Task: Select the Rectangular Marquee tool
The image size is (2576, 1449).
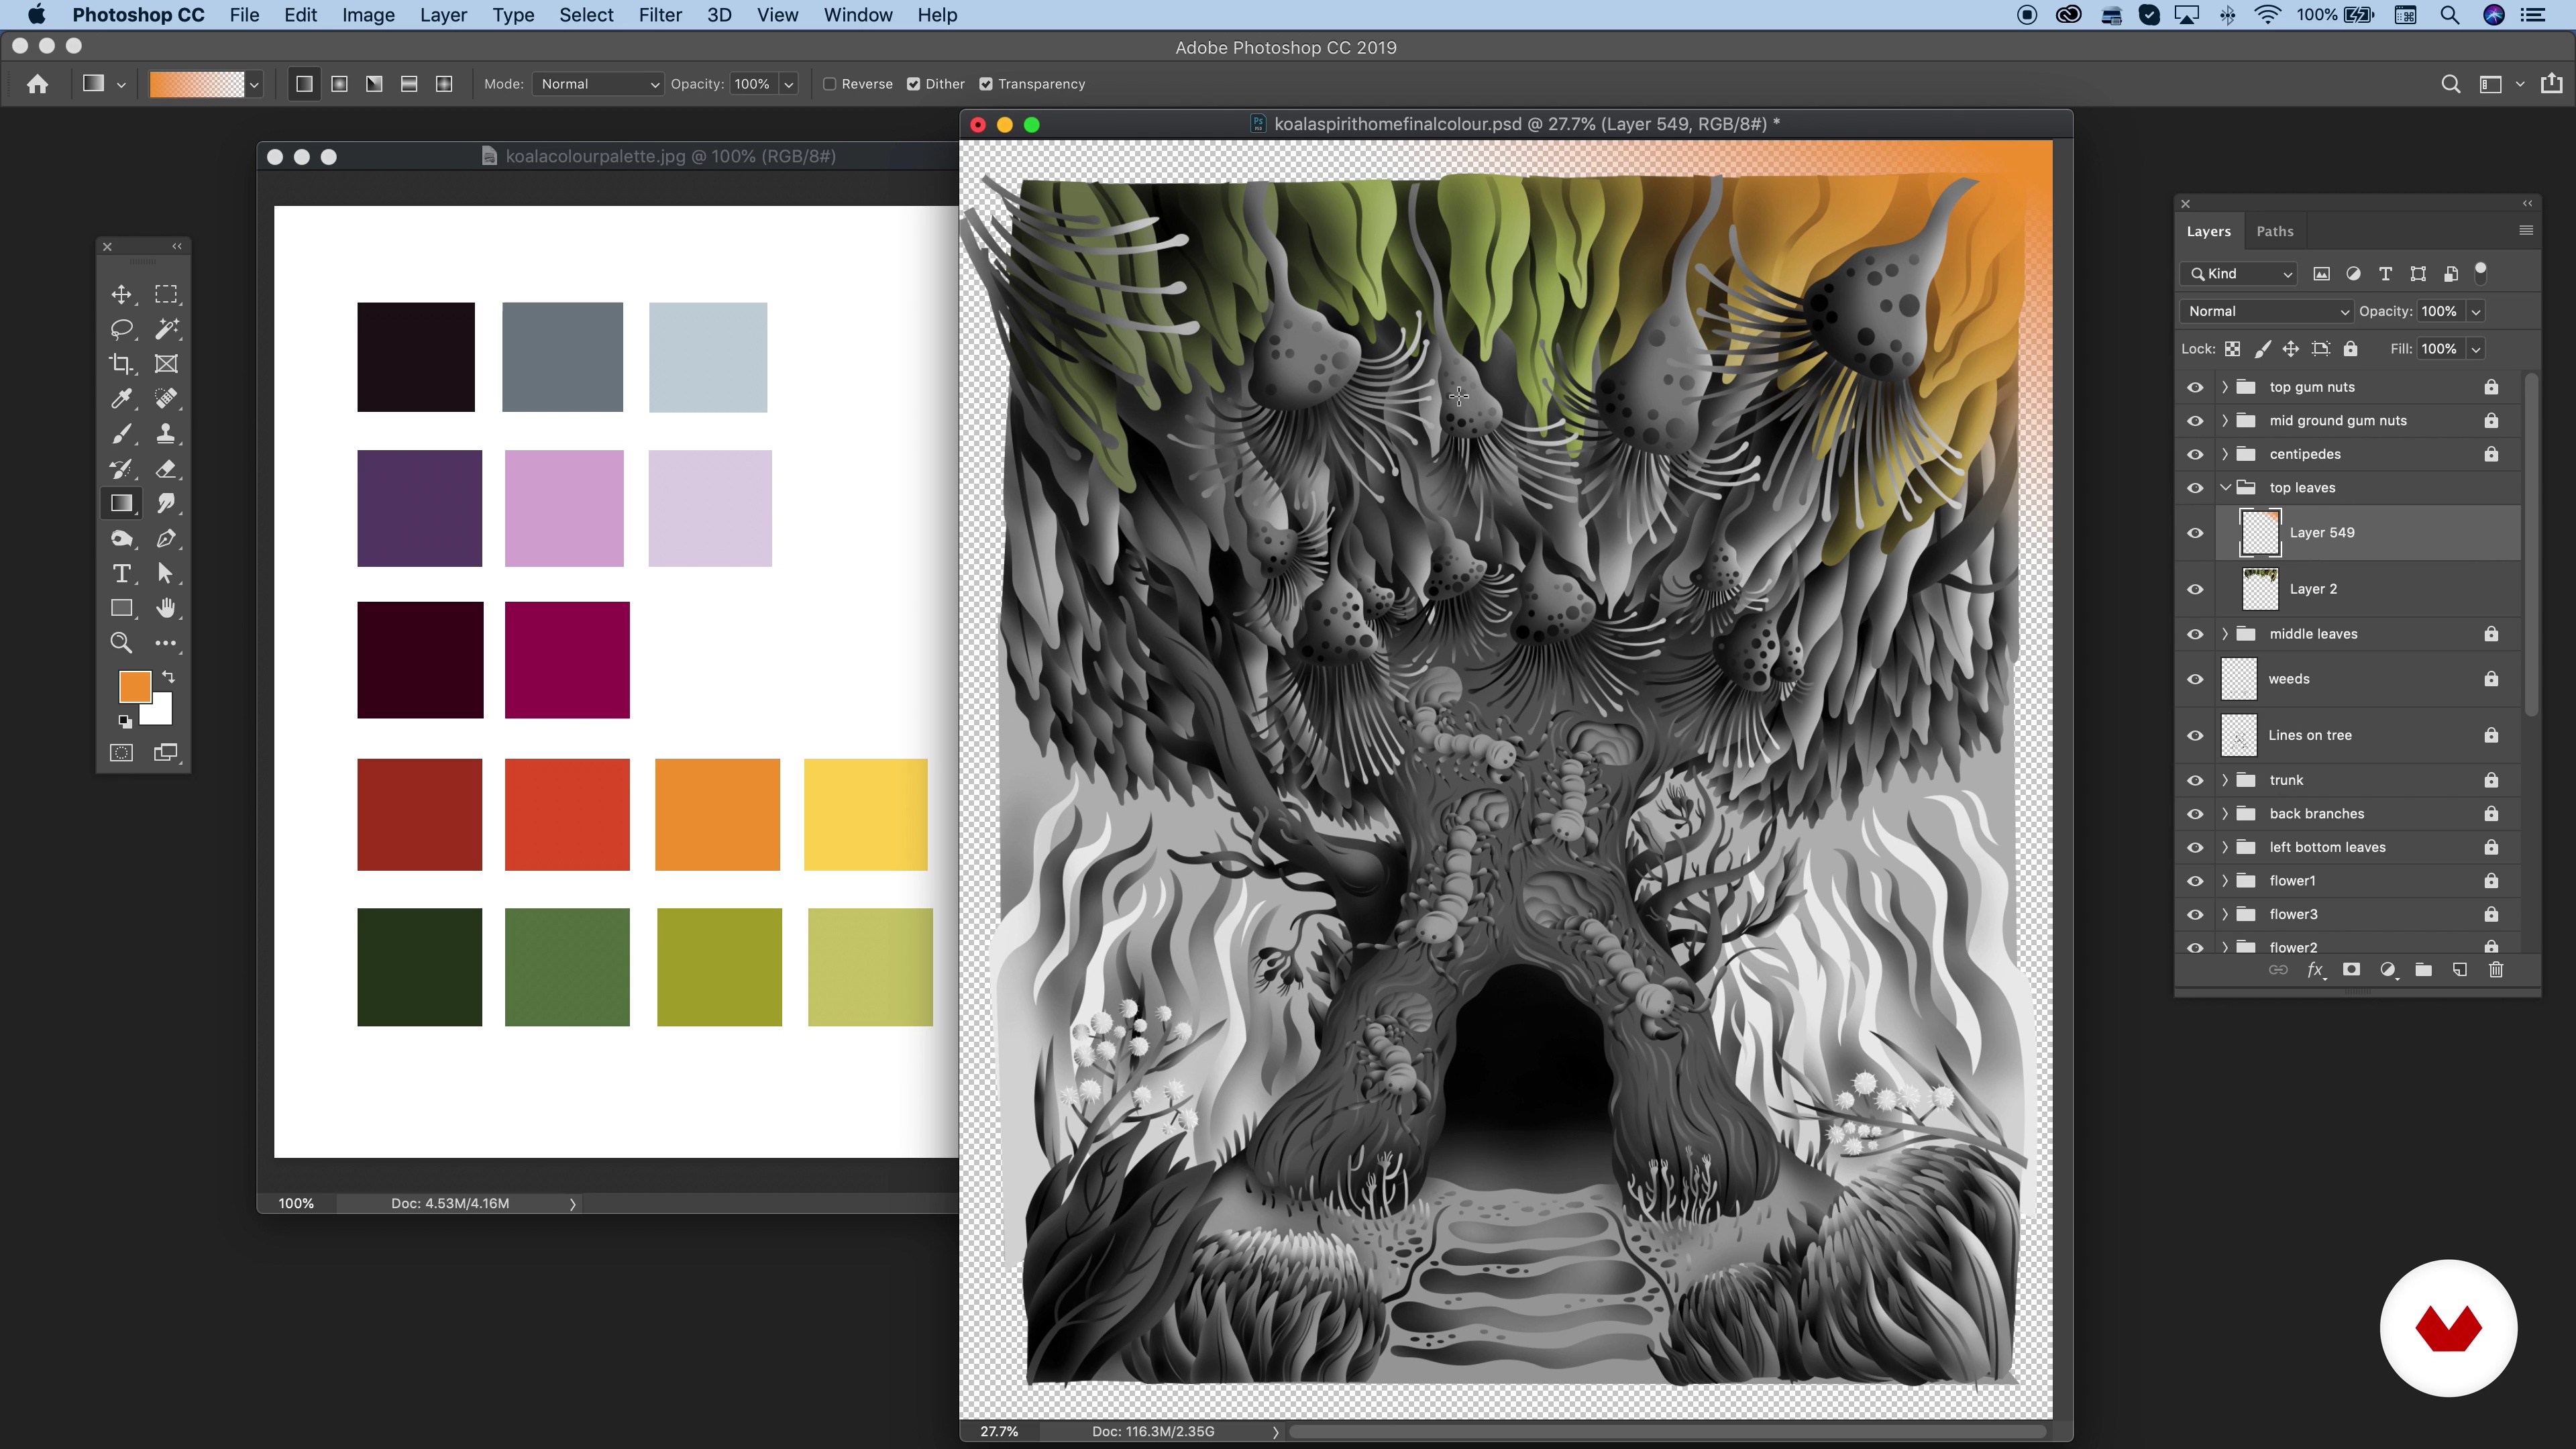Action: tap(166, 294)
